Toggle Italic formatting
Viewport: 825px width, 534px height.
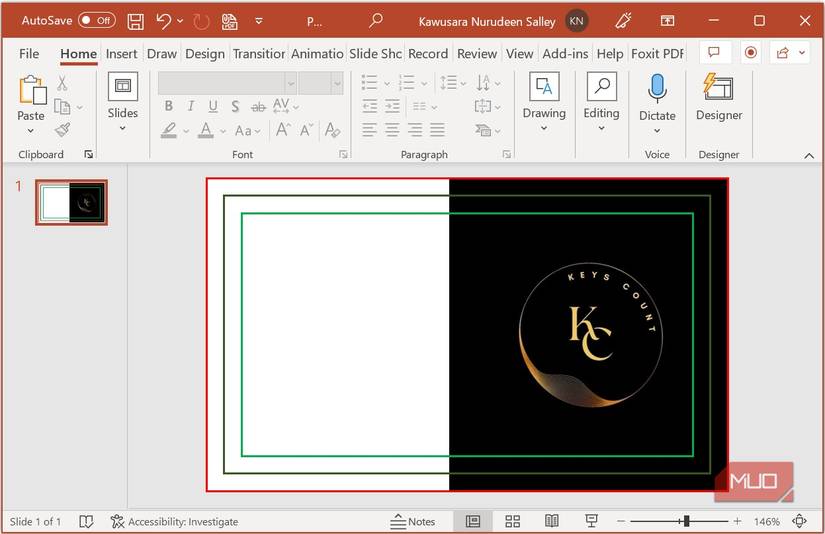point(191,106)
